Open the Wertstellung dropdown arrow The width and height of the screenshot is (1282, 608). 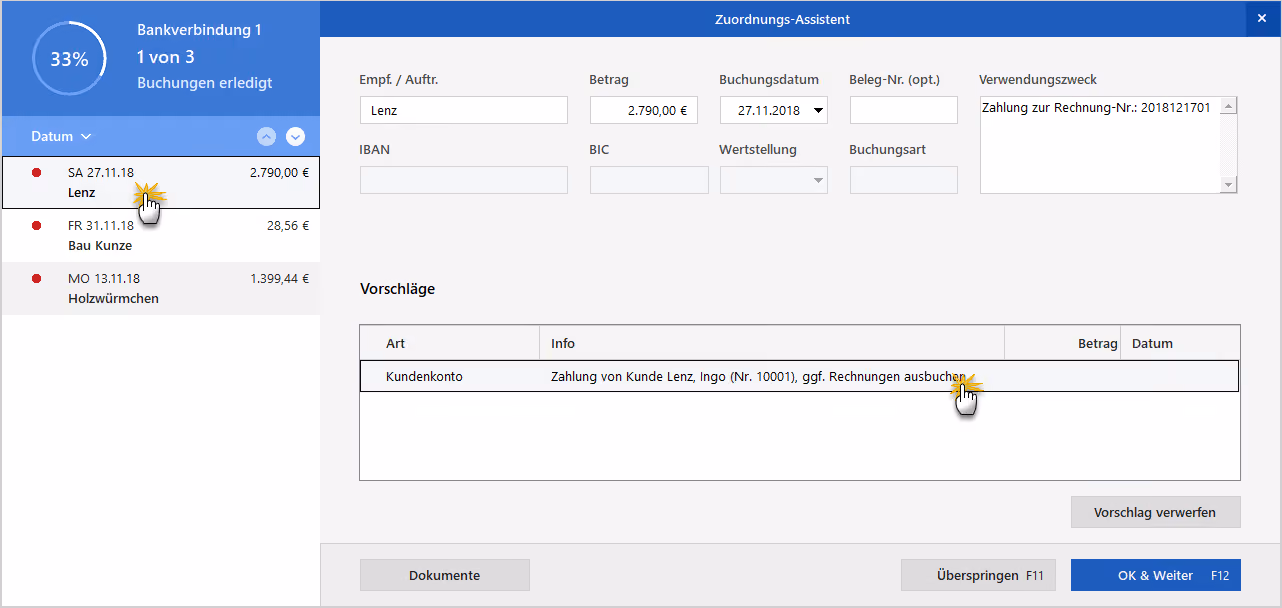[819, 180]
